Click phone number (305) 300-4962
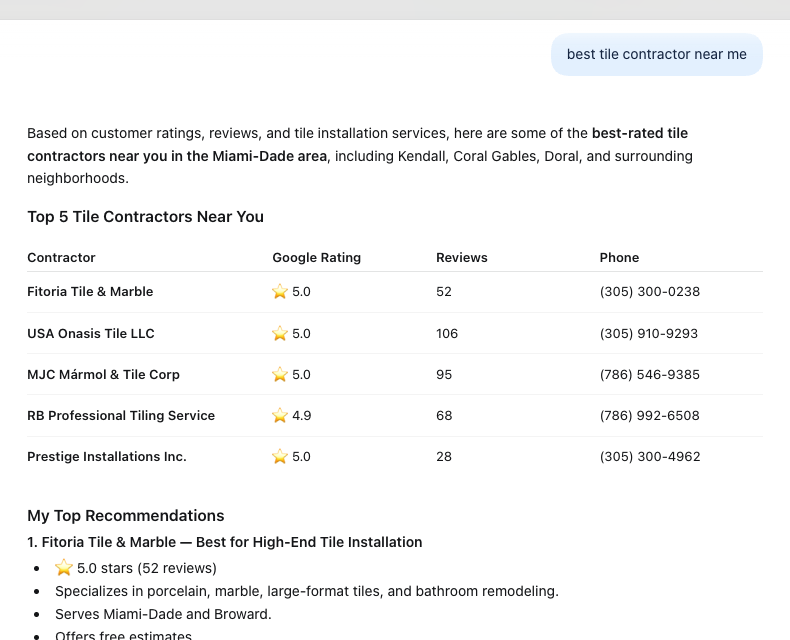790x640 pixels. (650, 457)
